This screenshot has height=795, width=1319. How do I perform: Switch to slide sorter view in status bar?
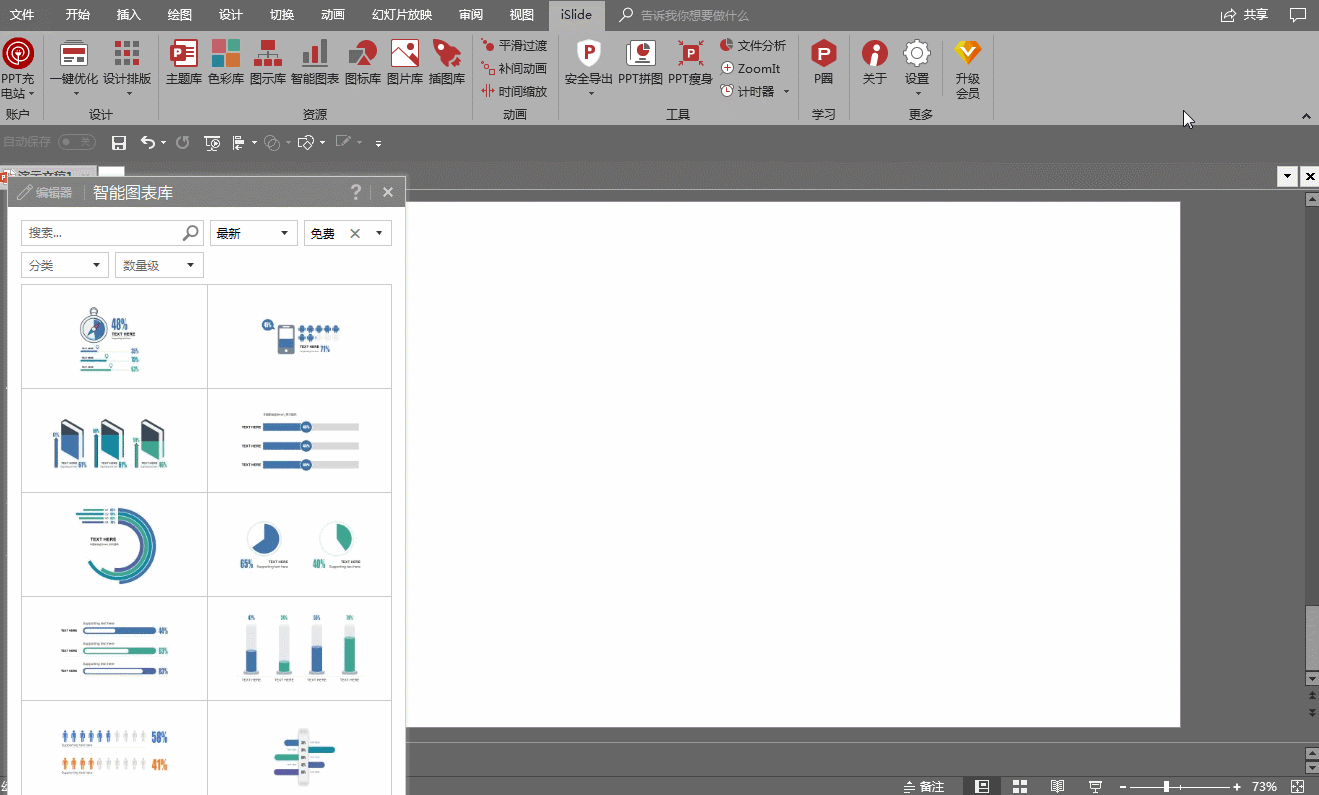(x=1020, y=787)
